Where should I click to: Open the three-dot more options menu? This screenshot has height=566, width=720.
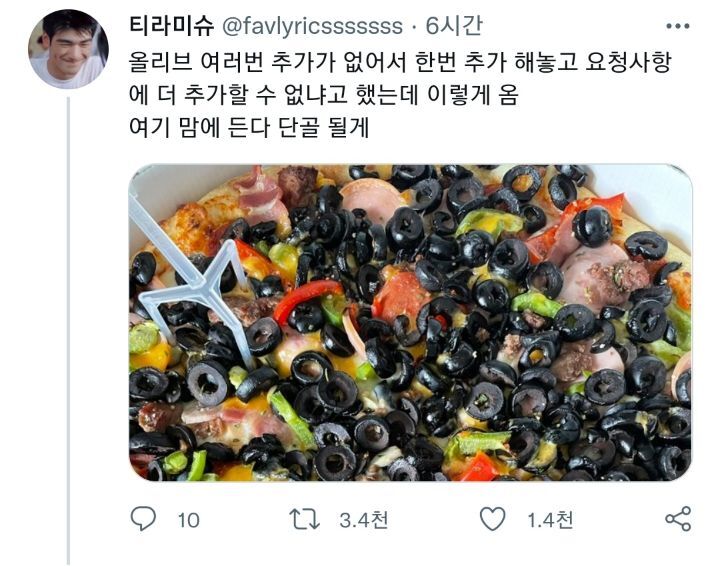click(677, 27)
